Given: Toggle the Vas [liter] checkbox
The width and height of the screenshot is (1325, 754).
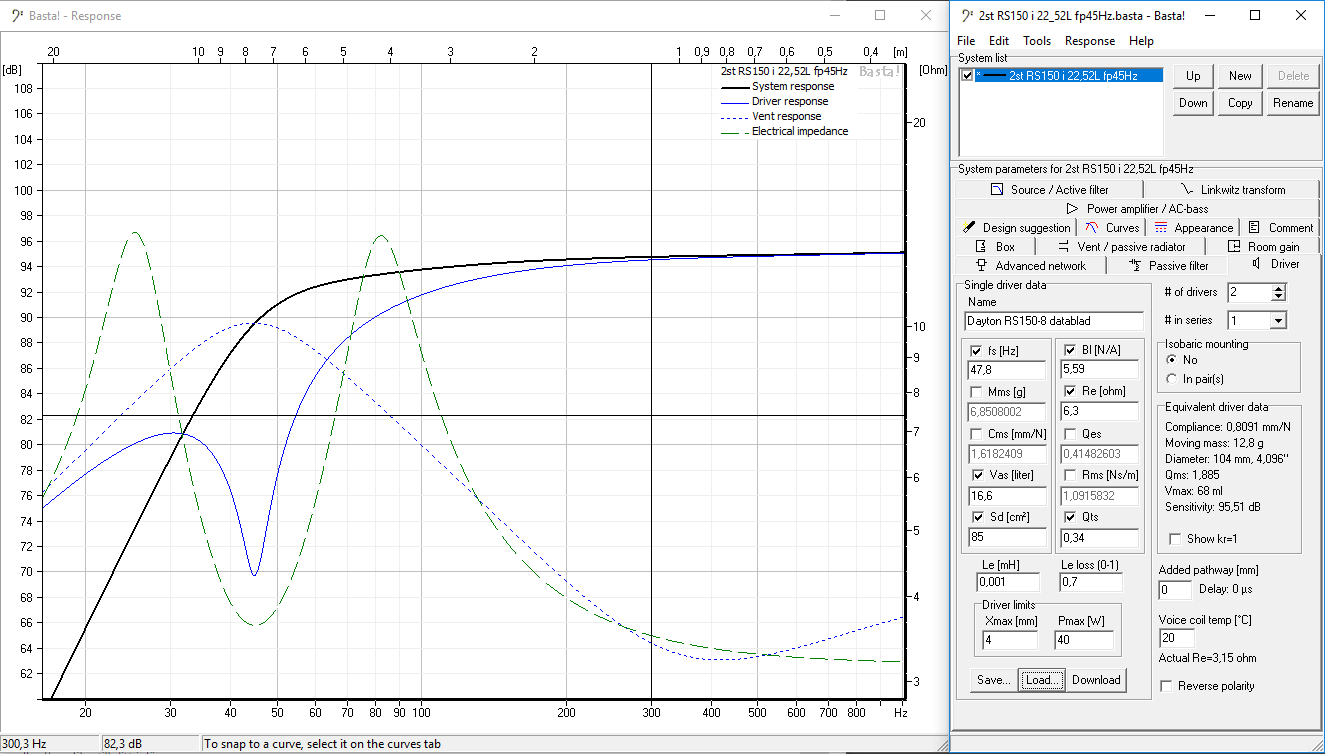Looking at the screenshot, I should [x=976, y=475].
